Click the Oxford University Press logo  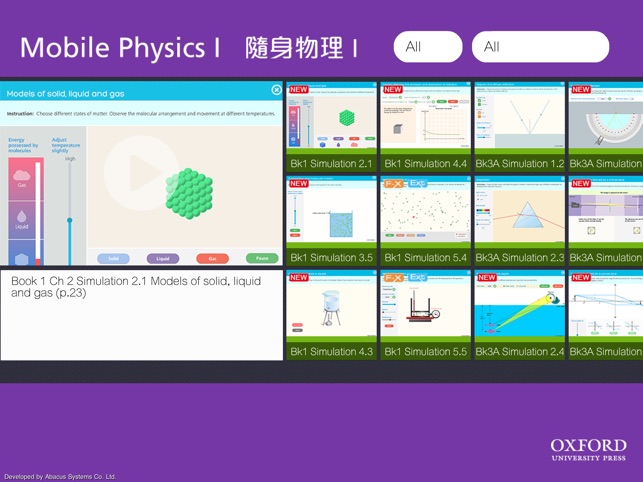tap(588, 450)
